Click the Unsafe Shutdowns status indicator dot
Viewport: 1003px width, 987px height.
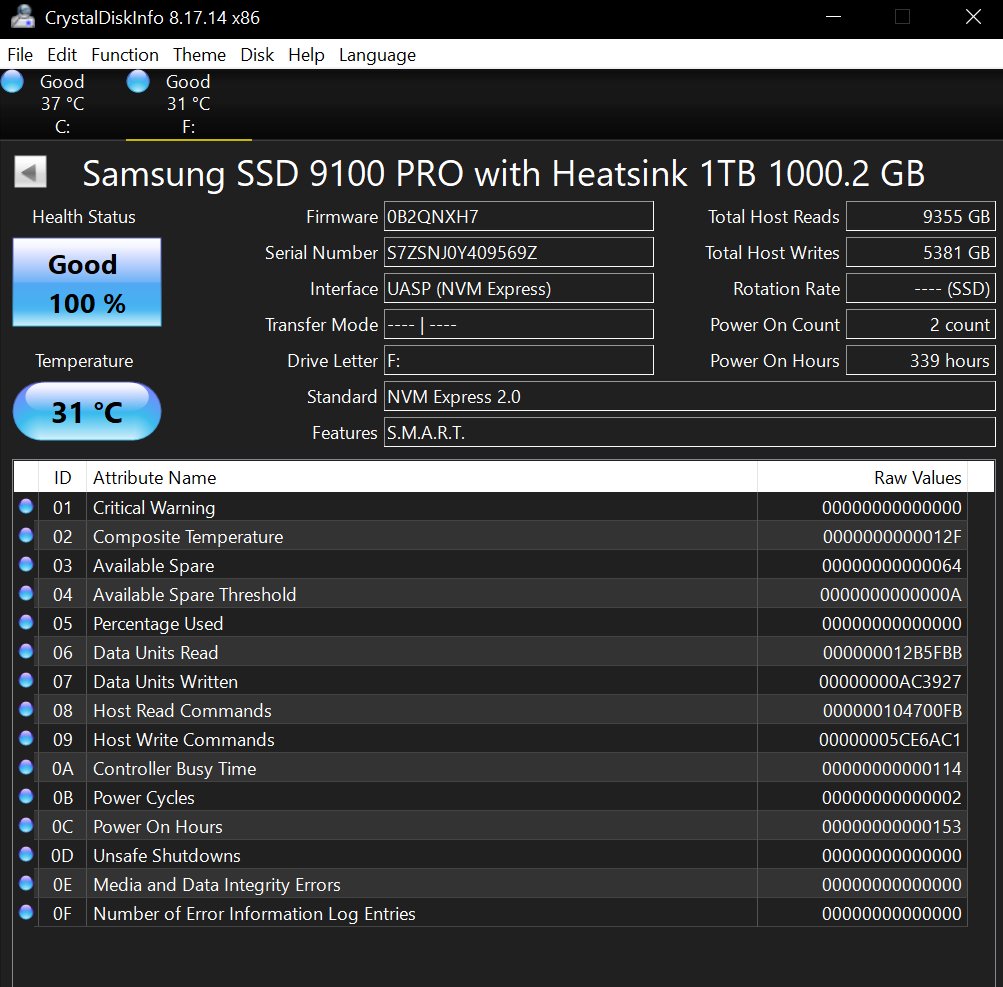26,855
